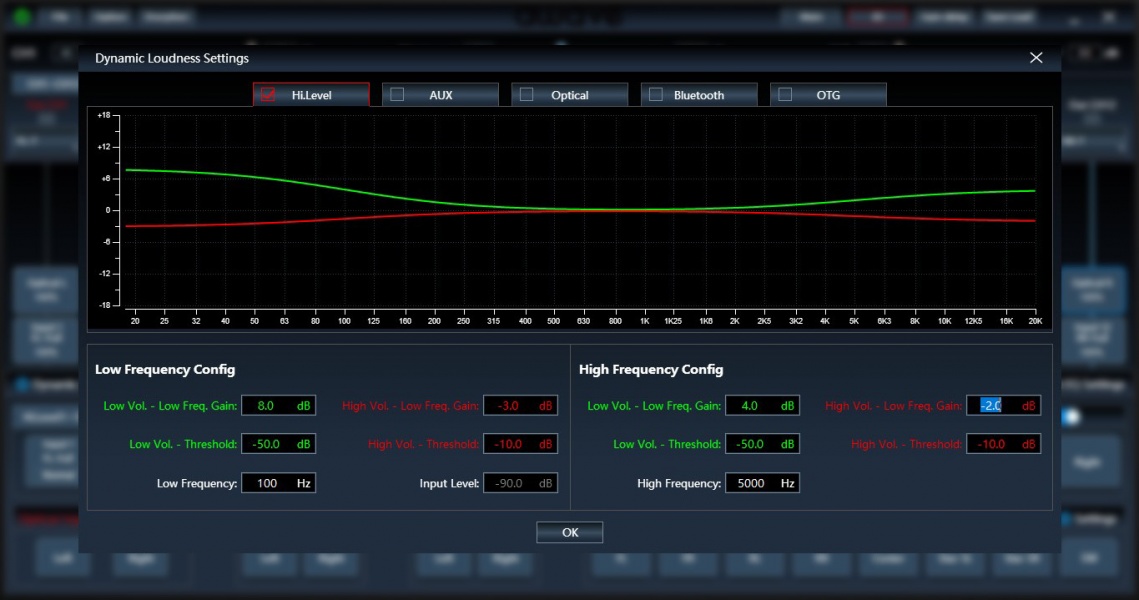Confirm settings with the OK button
This screenshot has width=1139, height=600.
pos(570,532)
